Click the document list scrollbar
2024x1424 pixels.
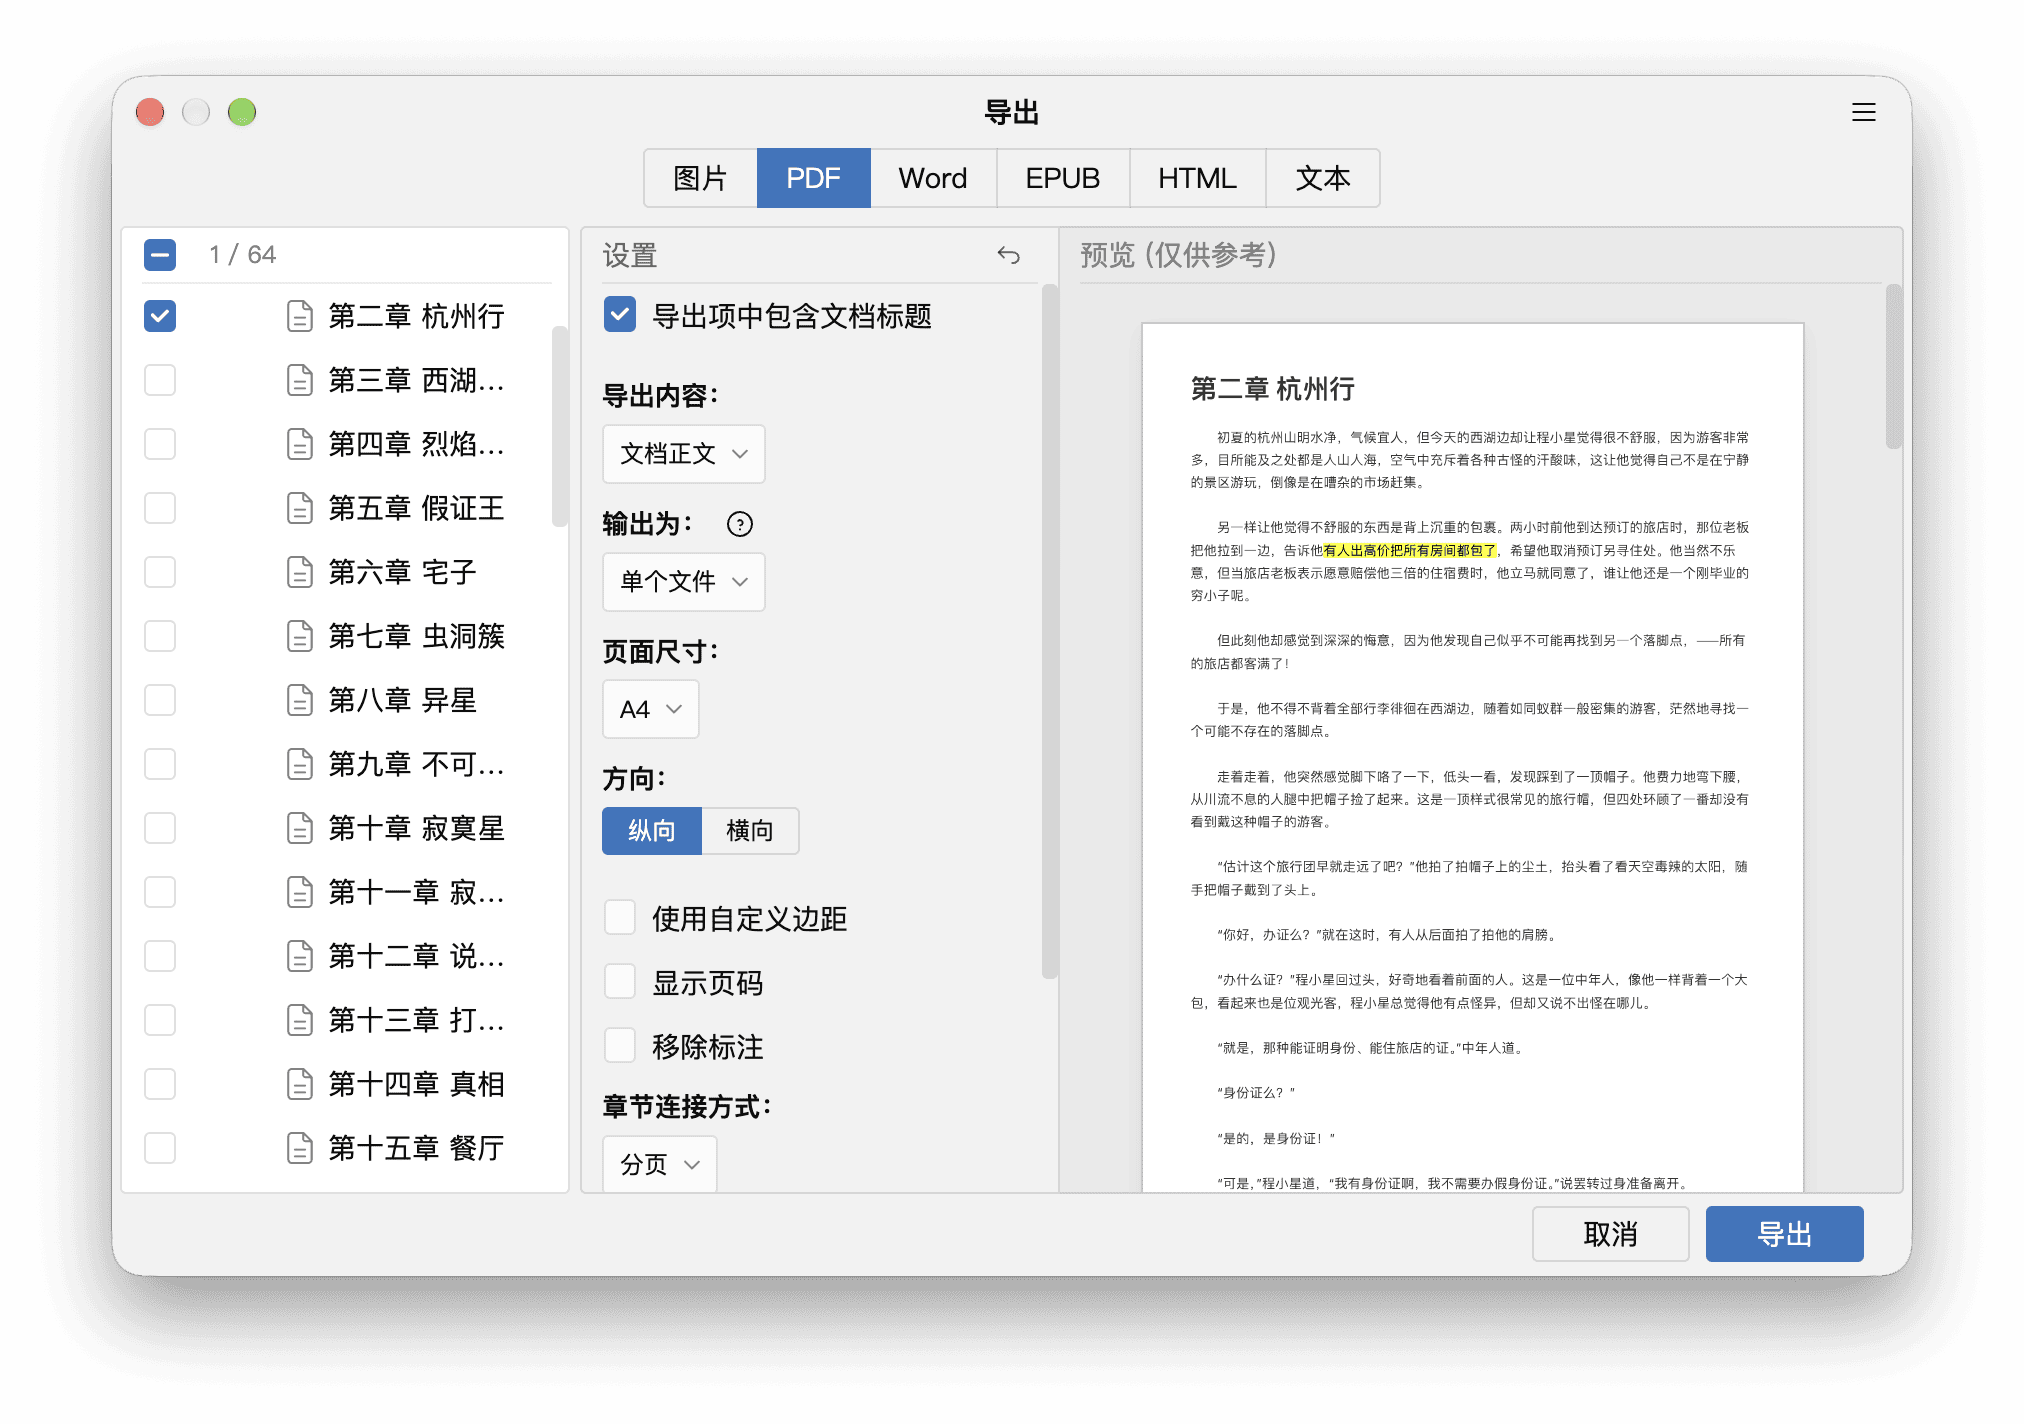coord(559,427)
